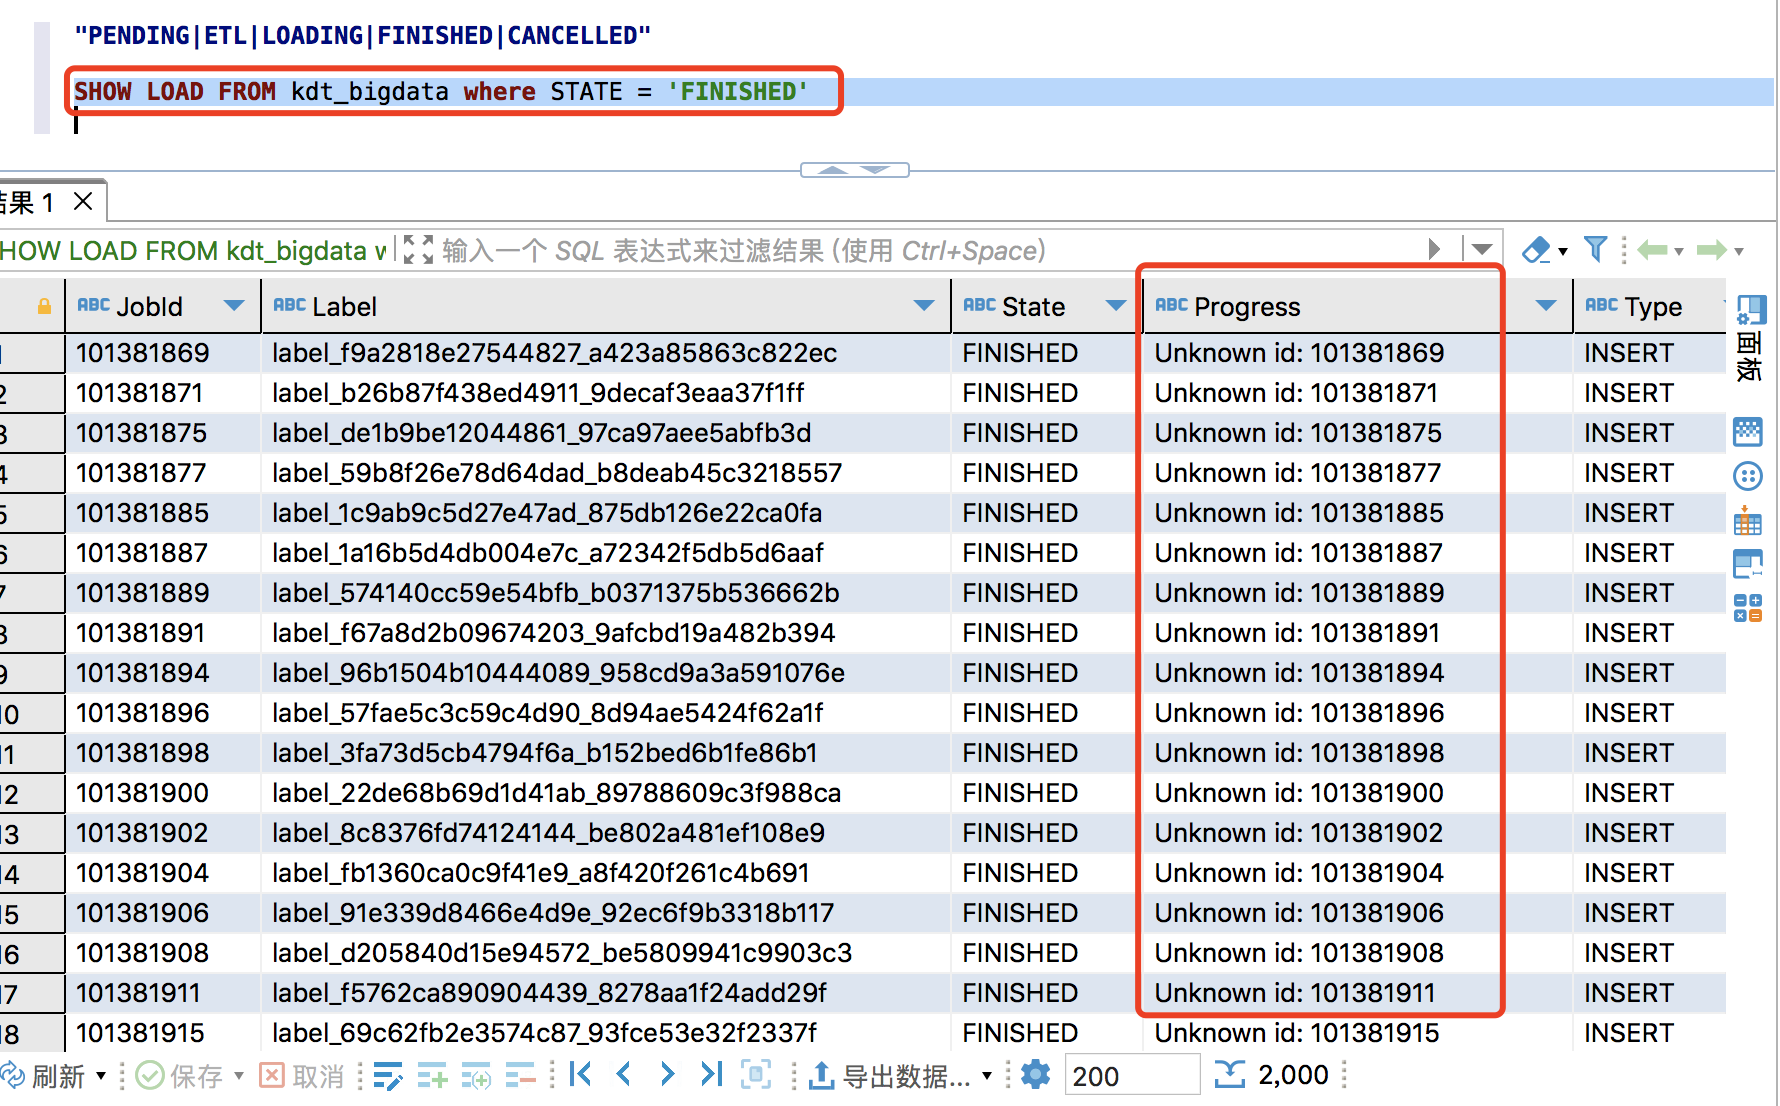
Task: Toggle the Panels (面板) side button
Action: point(1750,337)
